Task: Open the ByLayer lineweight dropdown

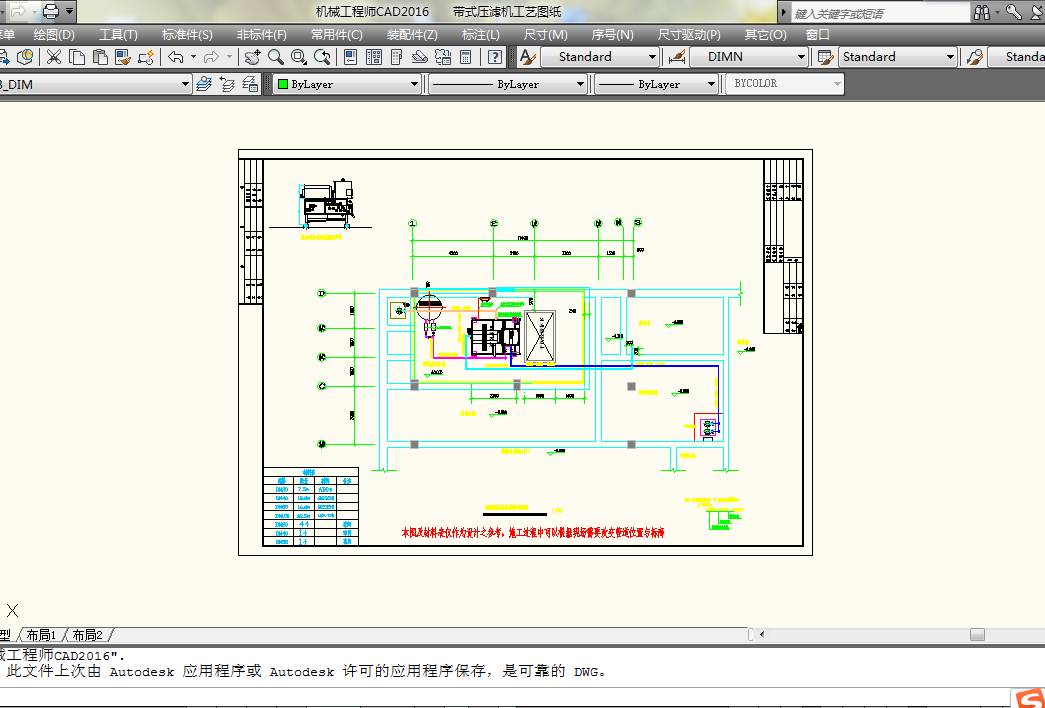Action: 656,84
